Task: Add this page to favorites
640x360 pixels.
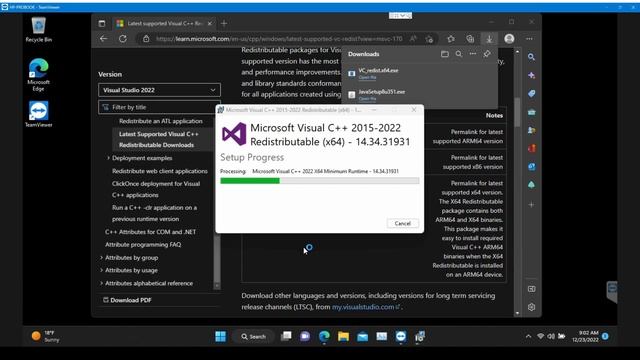Action: click(429, 39)
